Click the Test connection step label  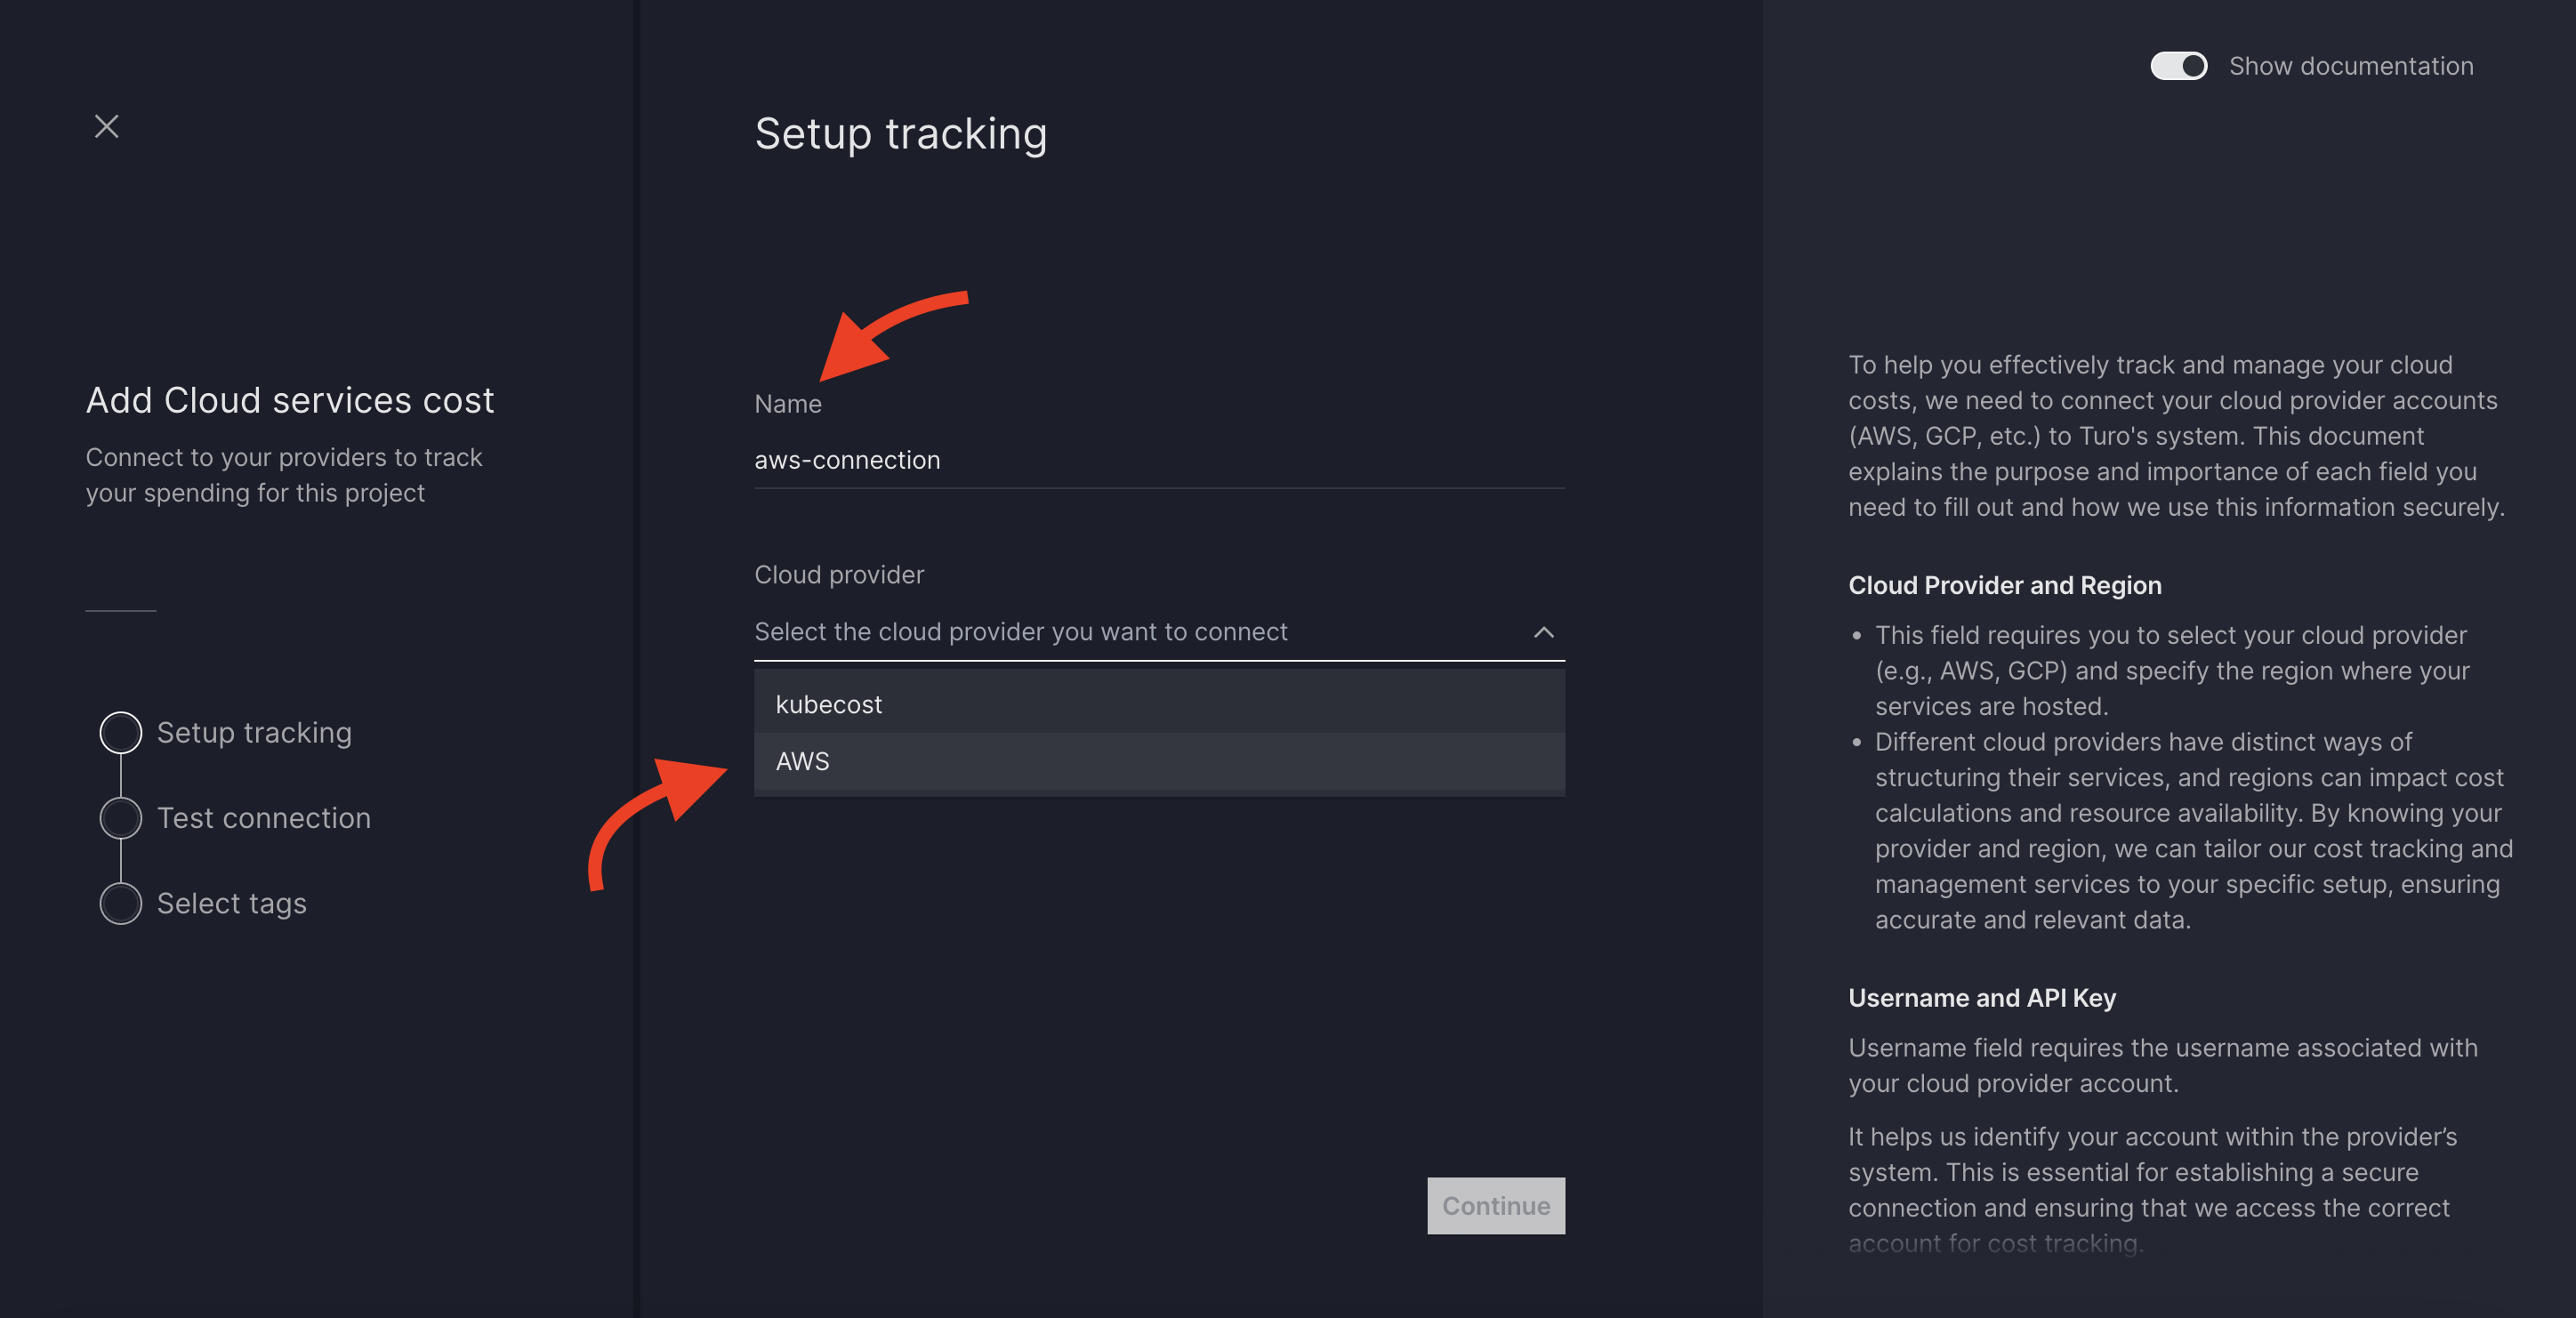[264, 818]
